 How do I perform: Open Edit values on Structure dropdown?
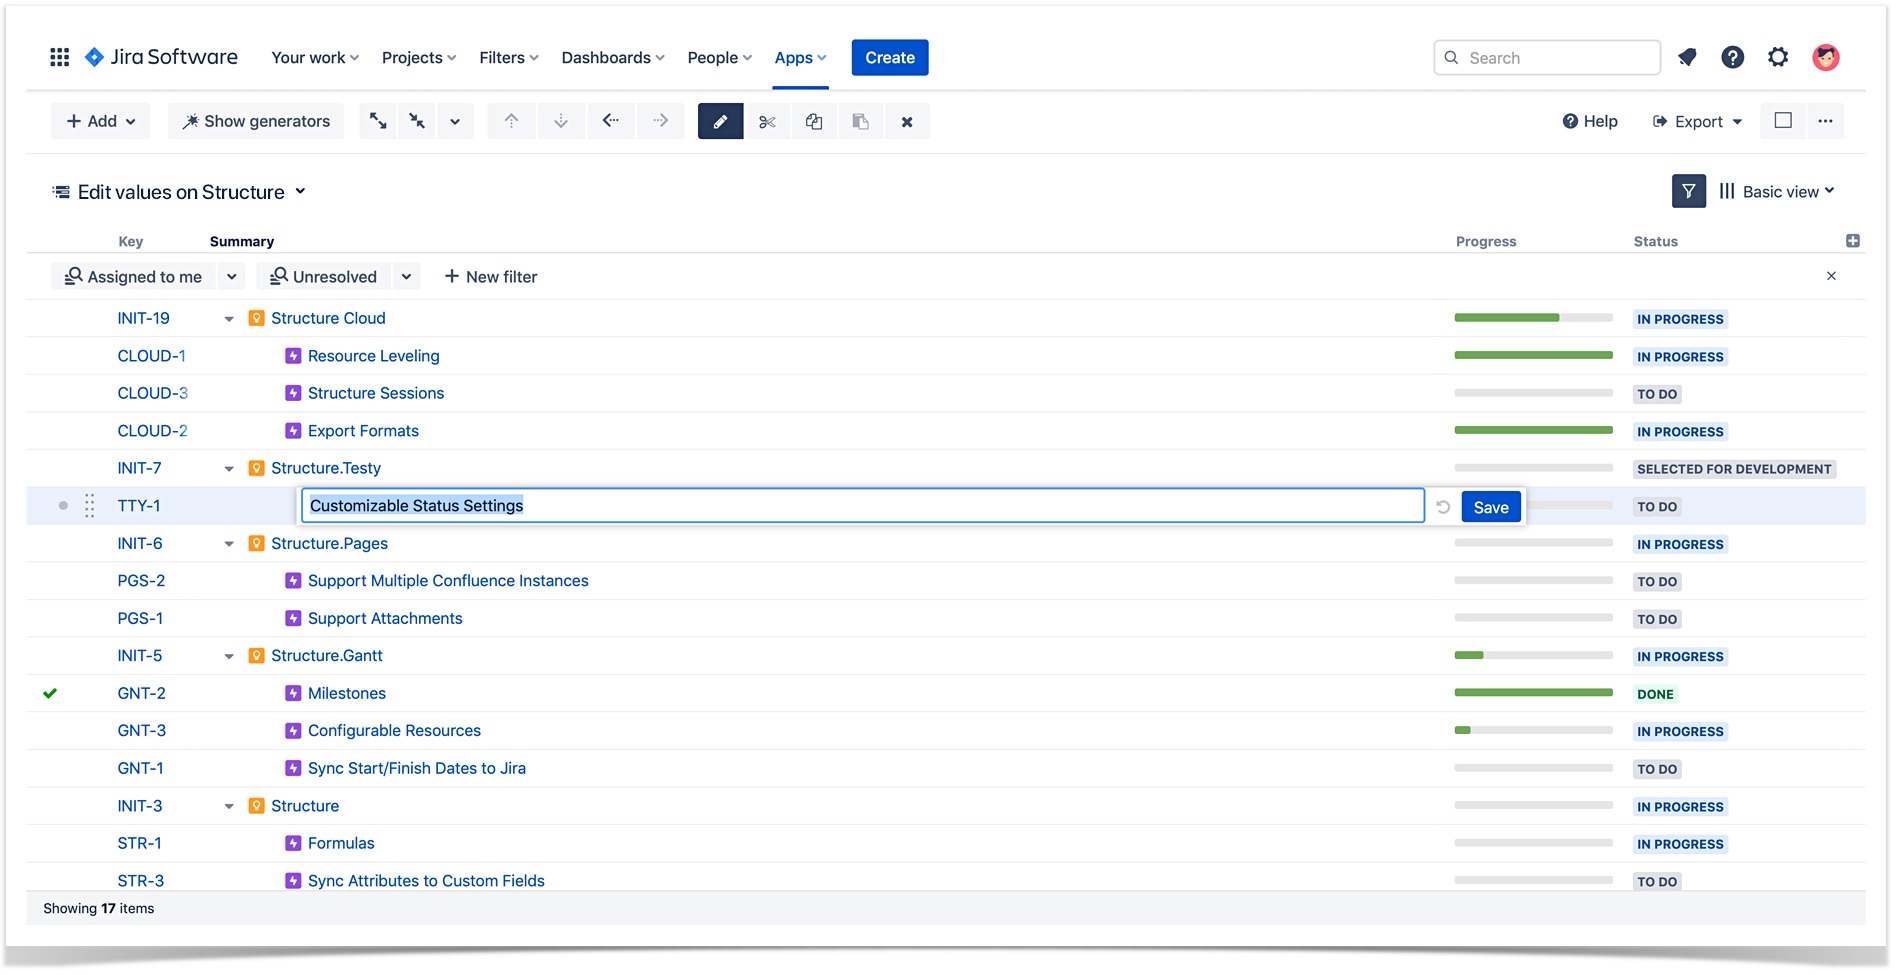pos(179,192)
